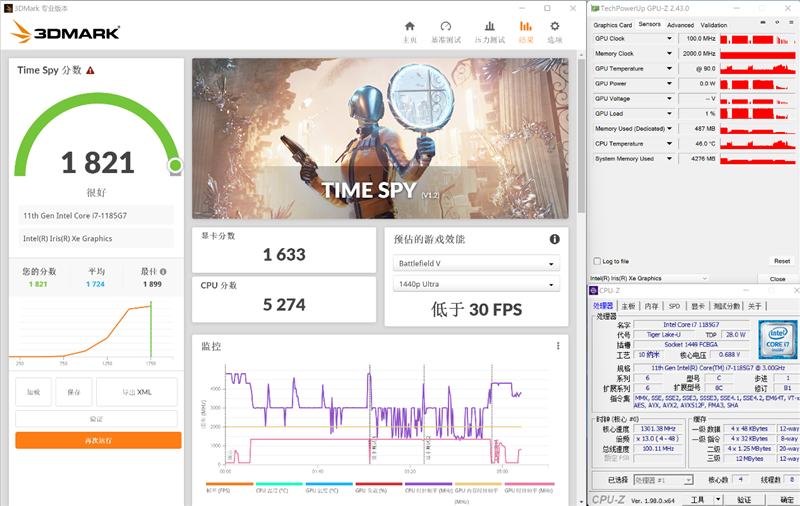Click the 3DMark vertical scrollbar thumb
The image size is (800, 506).
581,136
